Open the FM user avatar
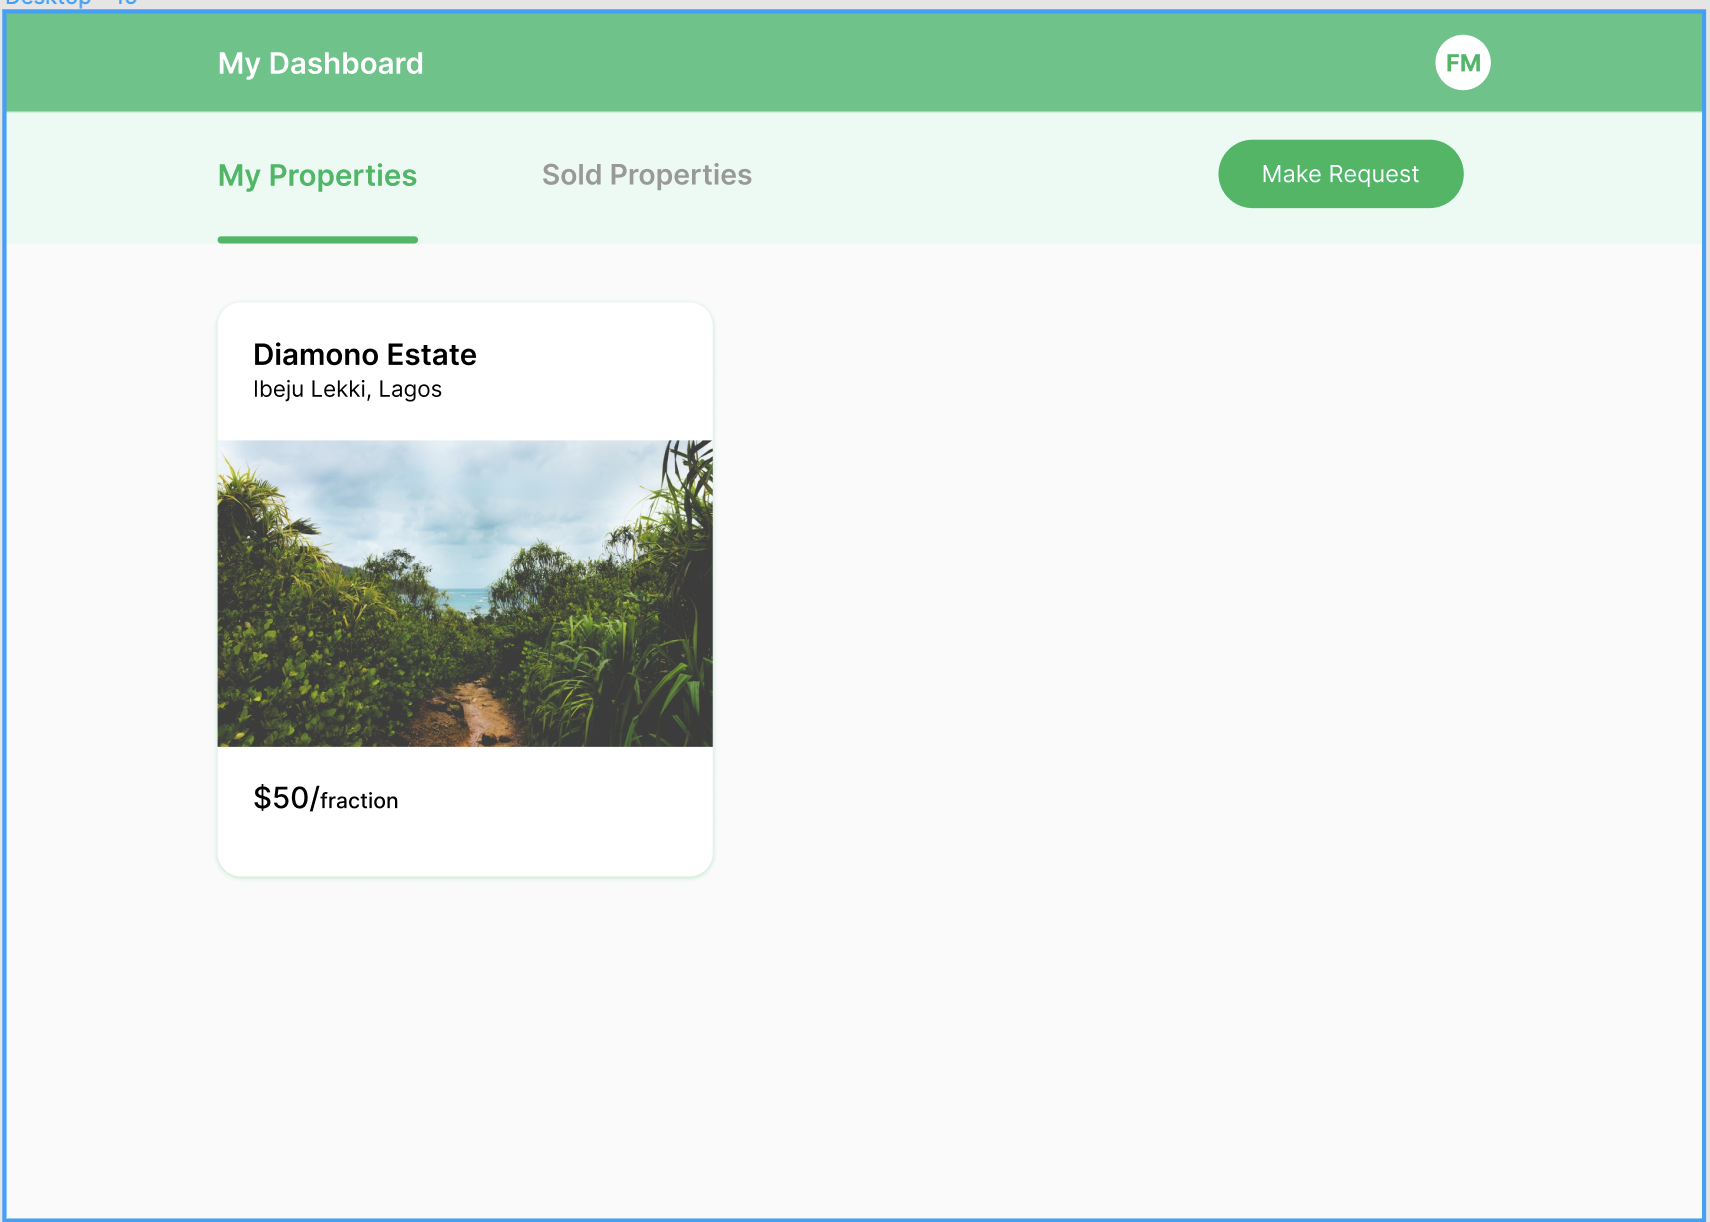This screenshot has height=1222, width=1710. click(1463, 63)
